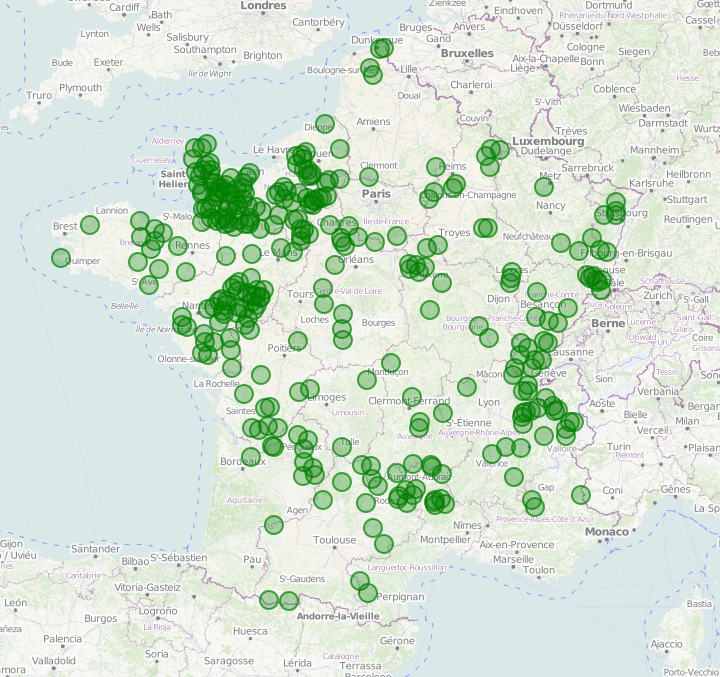Select the Bruxelles city label

click(x=467, y=52)
